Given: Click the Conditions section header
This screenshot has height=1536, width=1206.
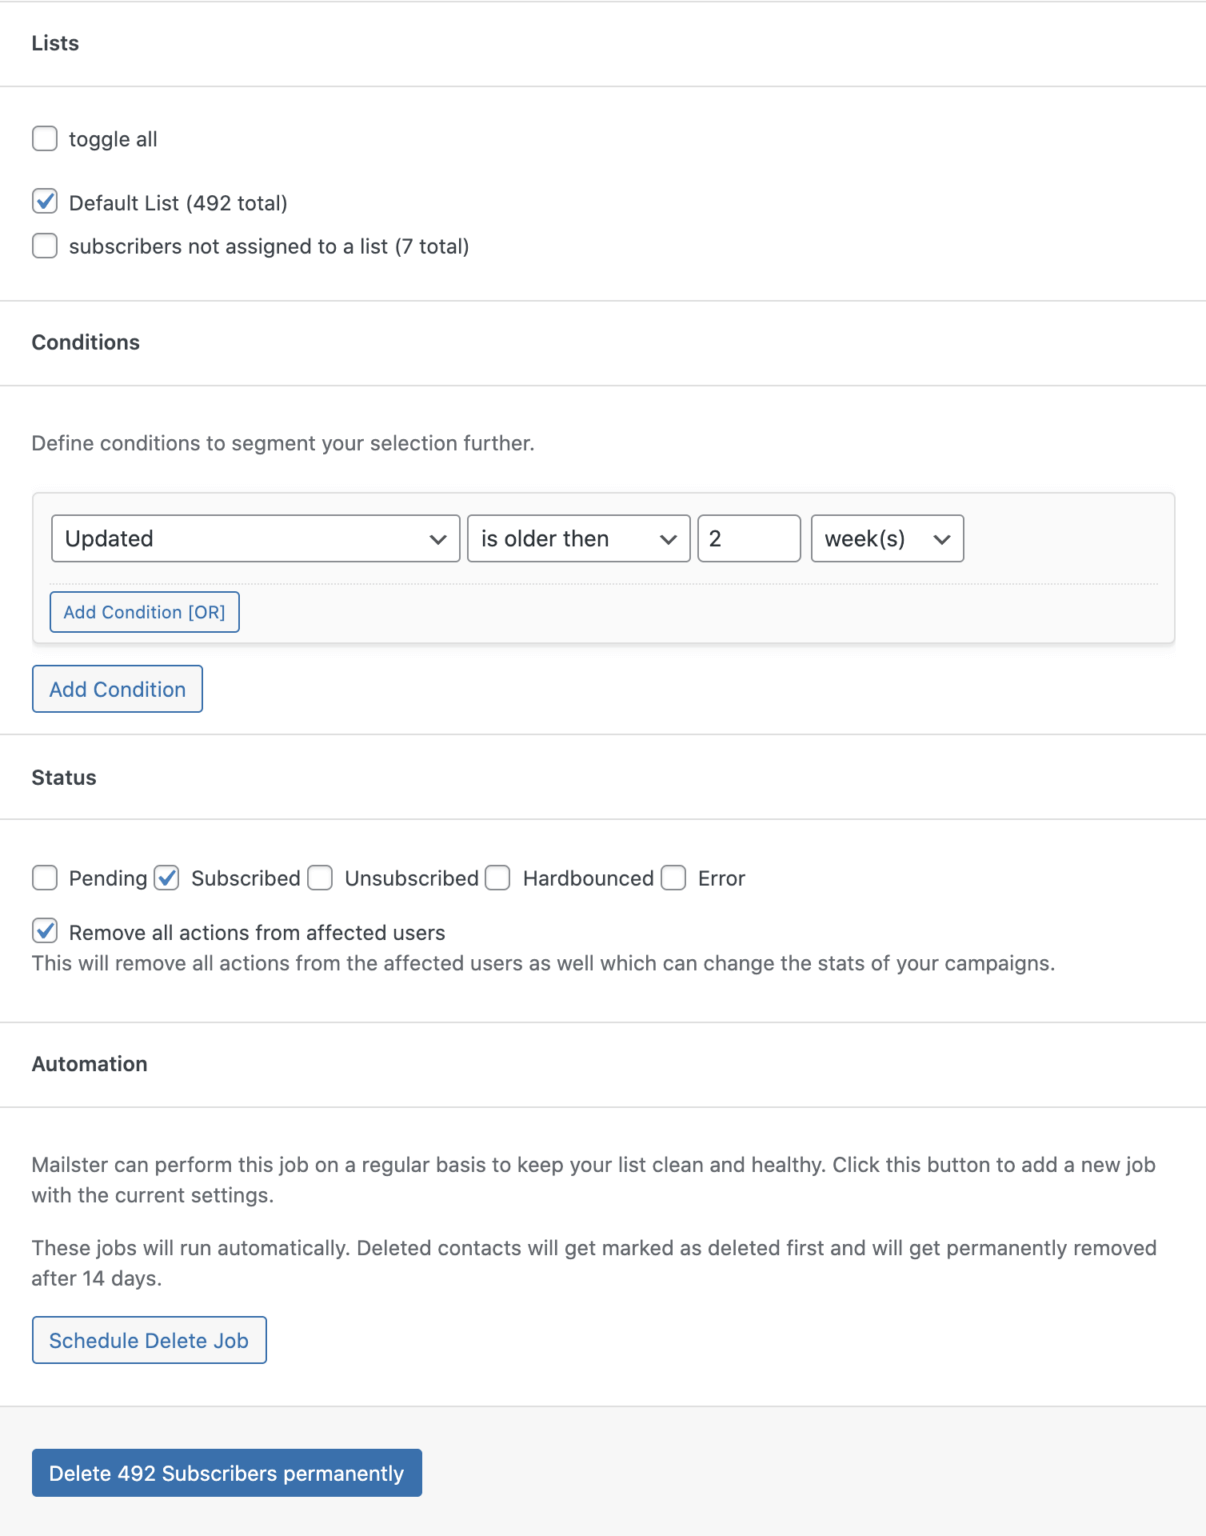Looking at the screenshot, I should click(x=86, y=342).
